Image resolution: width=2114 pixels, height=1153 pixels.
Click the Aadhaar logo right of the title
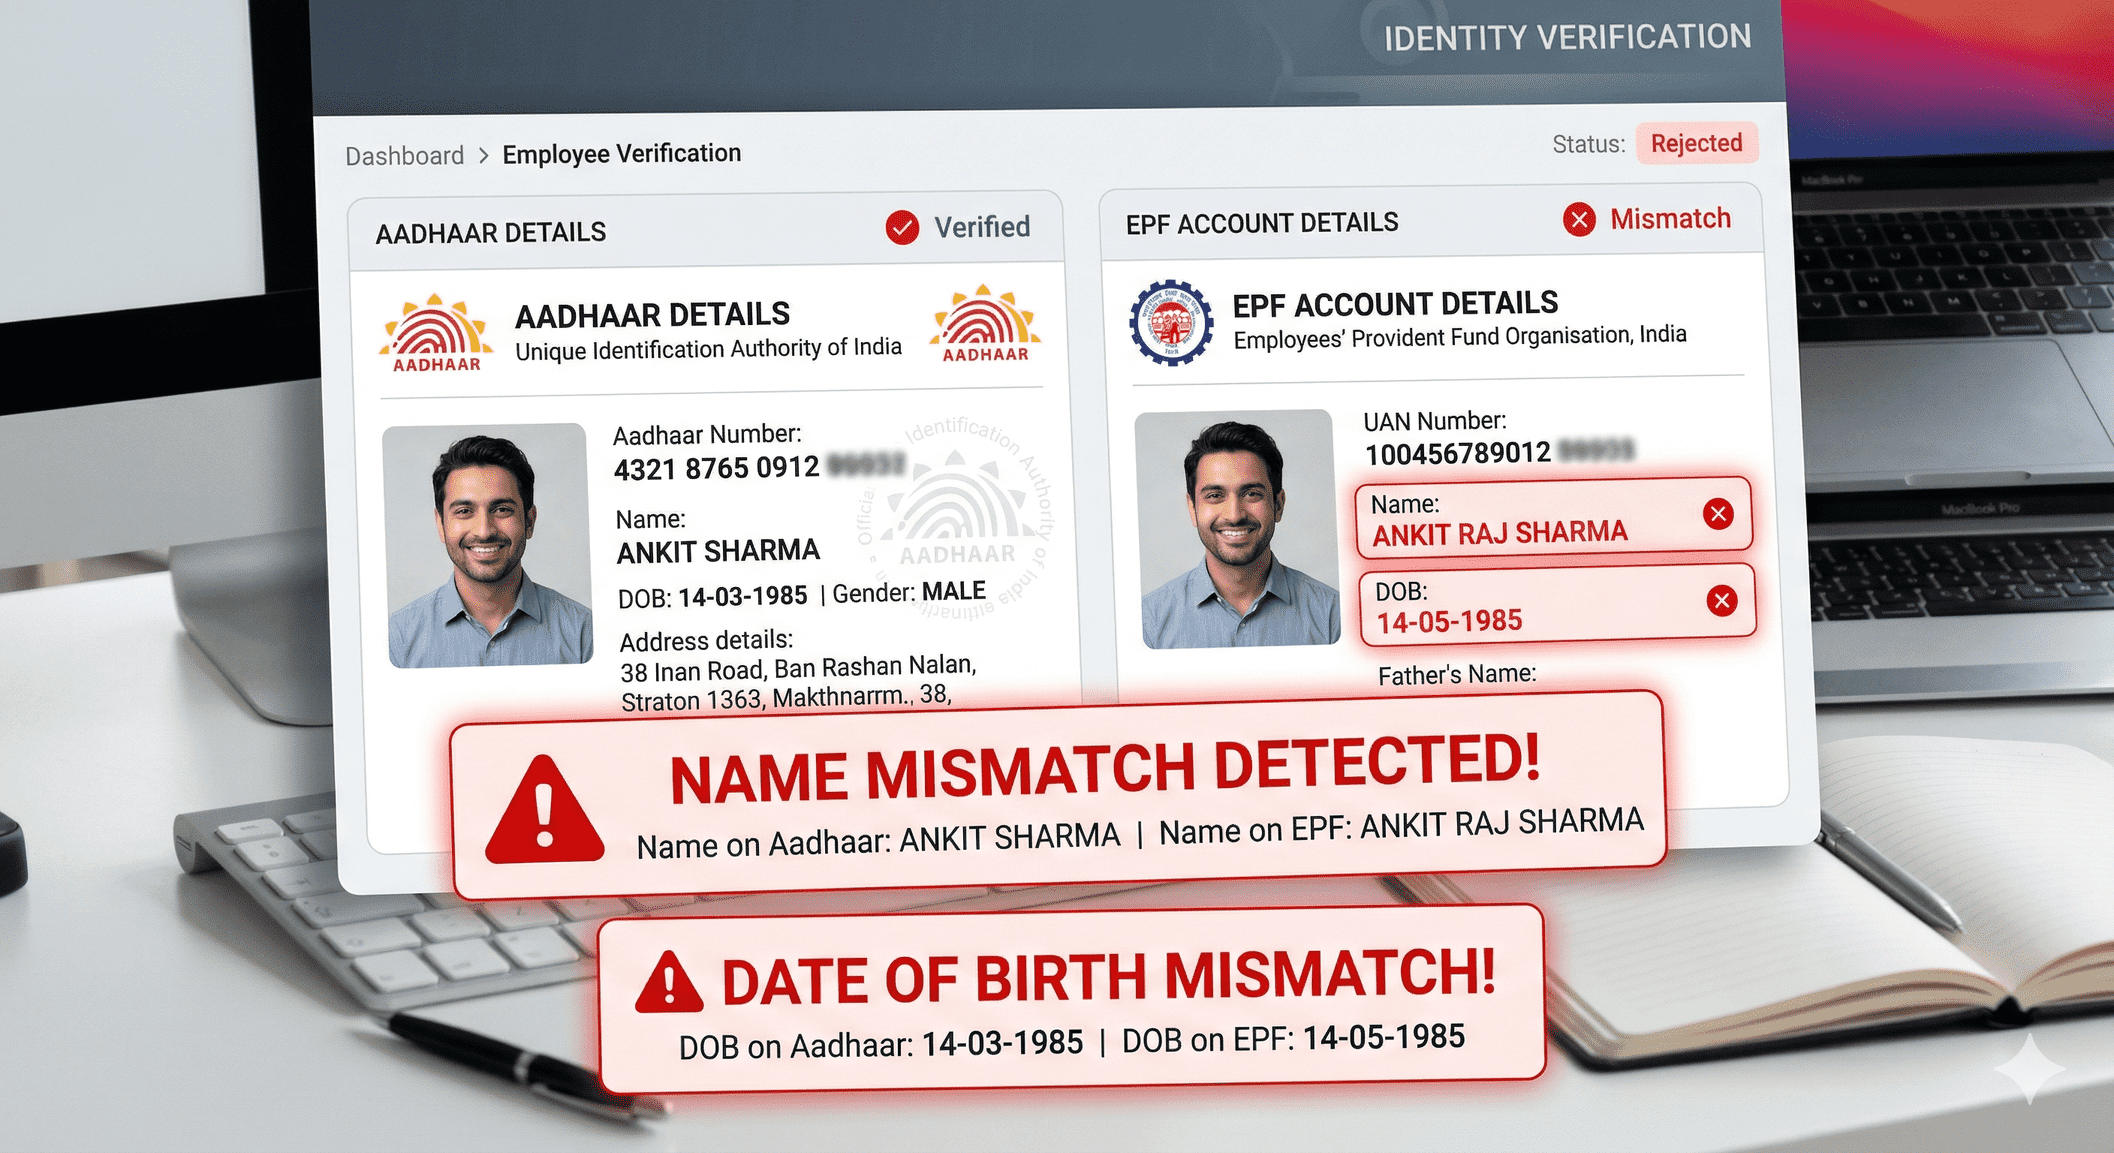pos(985,324)
